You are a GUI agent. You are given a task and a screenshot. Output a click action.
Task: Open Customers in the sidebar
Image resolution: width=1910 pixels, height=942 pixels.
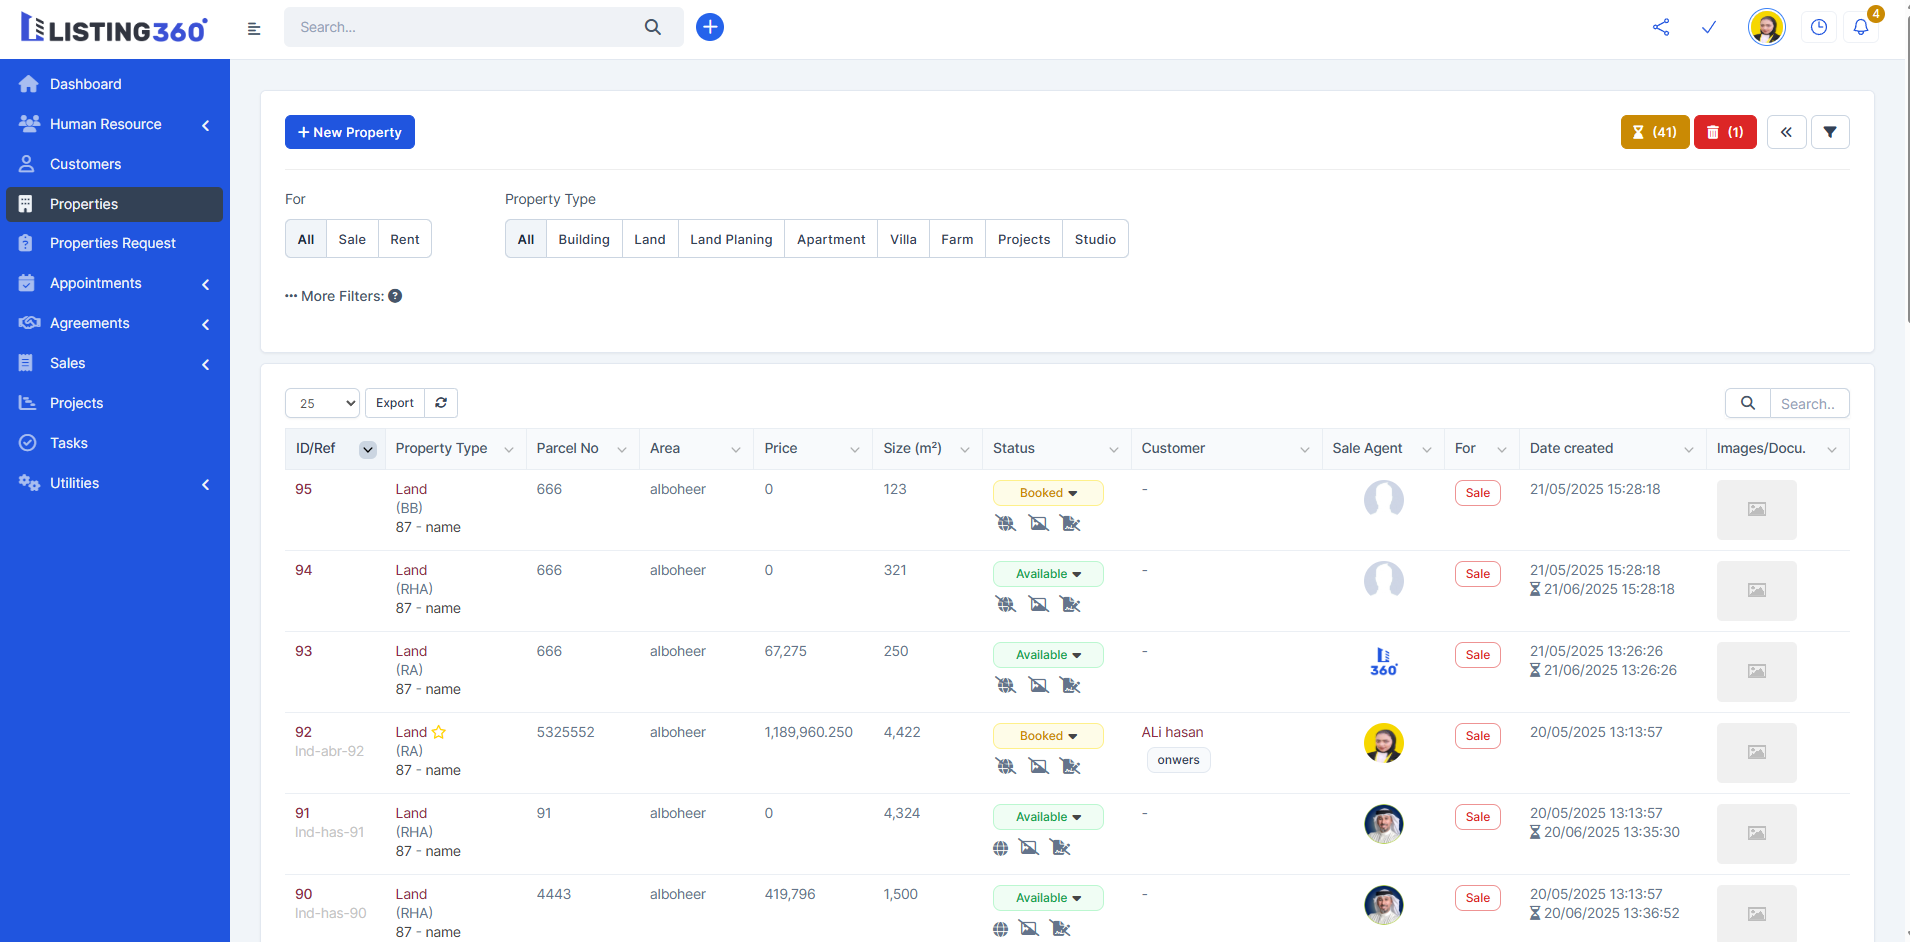coord(115,164)
